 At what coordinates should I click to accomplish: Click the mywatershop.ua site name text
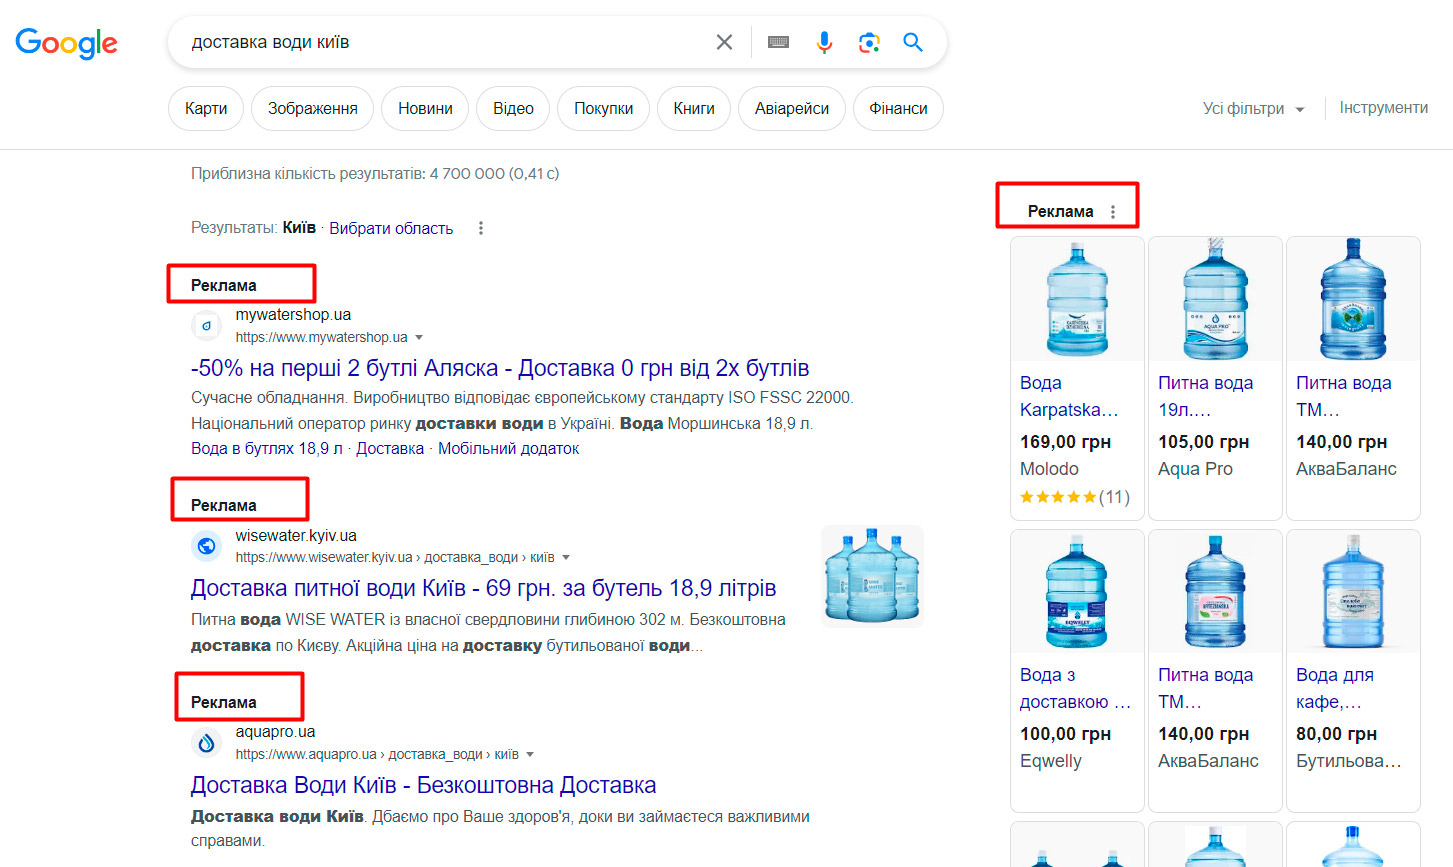[x=293, y=315]
